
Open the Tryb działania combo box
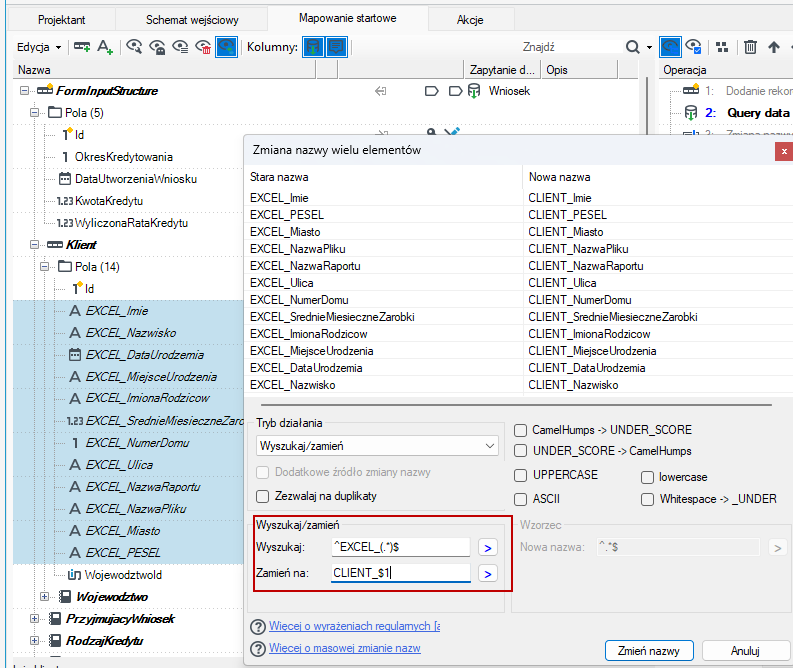[377, 446]
